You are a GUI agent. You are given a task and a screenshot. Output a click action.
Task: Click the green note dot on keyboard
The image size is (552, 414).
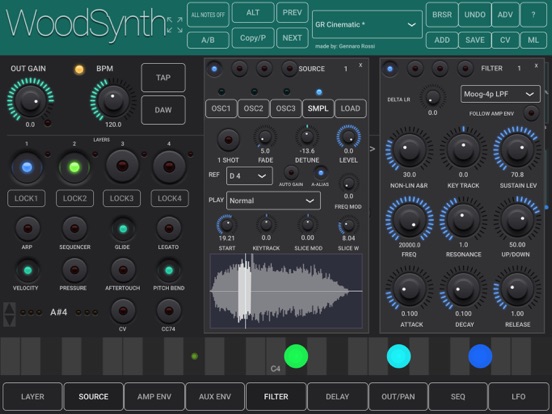pos(296,356)
